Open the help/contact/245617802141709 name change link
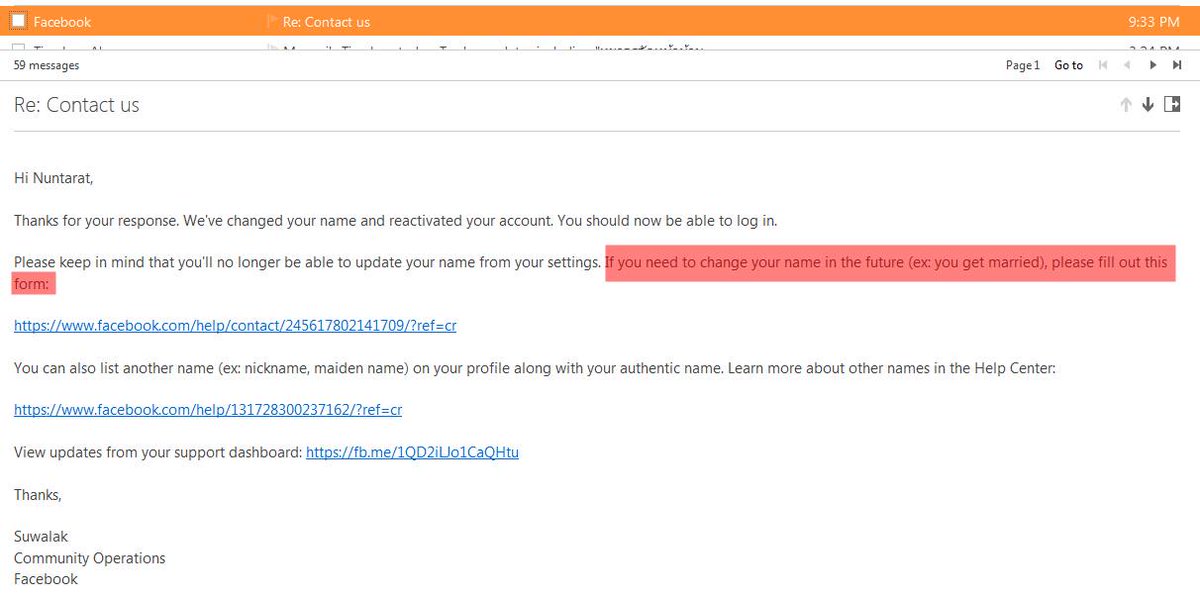This screenshot has width=1200, height=598. click(235, 326)
